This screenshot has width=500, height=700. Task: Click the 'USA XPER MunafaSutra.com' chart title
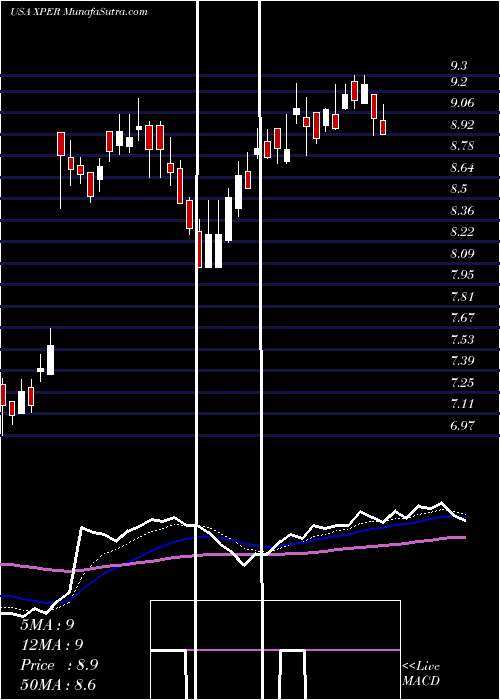point(79,12)
